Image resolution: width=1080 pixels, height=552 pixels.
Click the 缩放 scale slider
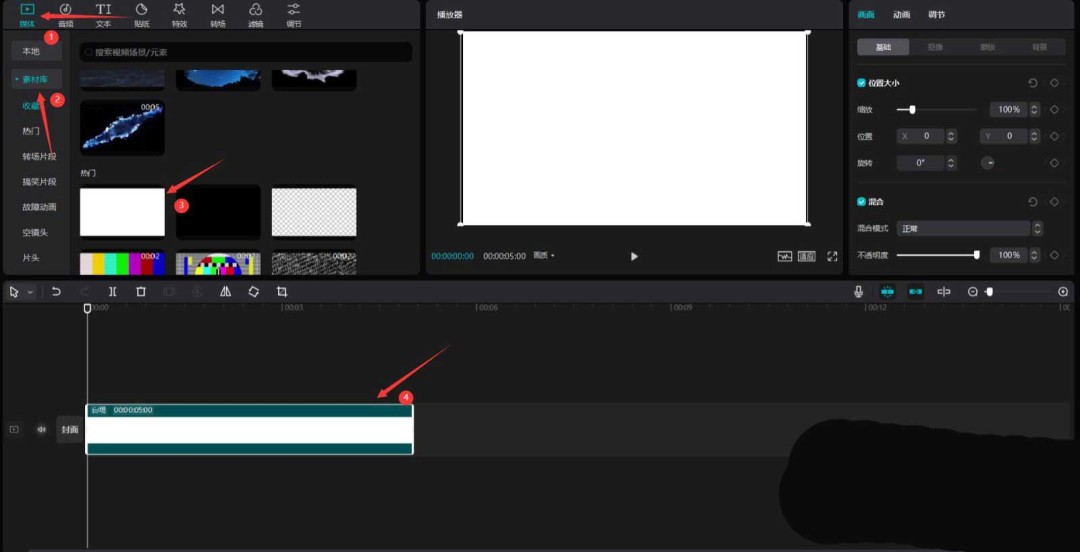click(x=937, y=110)
